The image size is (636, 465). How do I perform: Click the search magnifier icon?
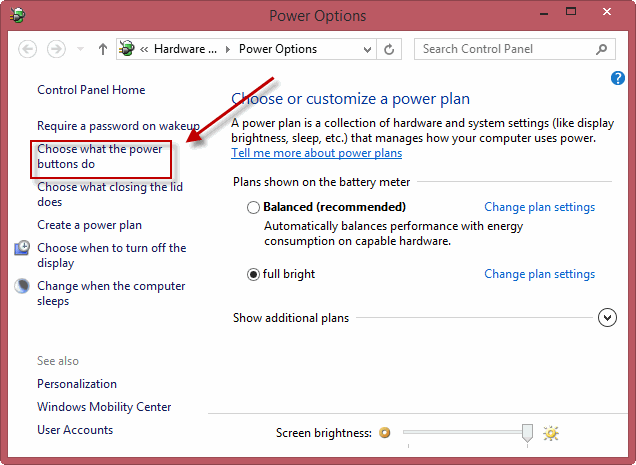(x=602, y=50)
